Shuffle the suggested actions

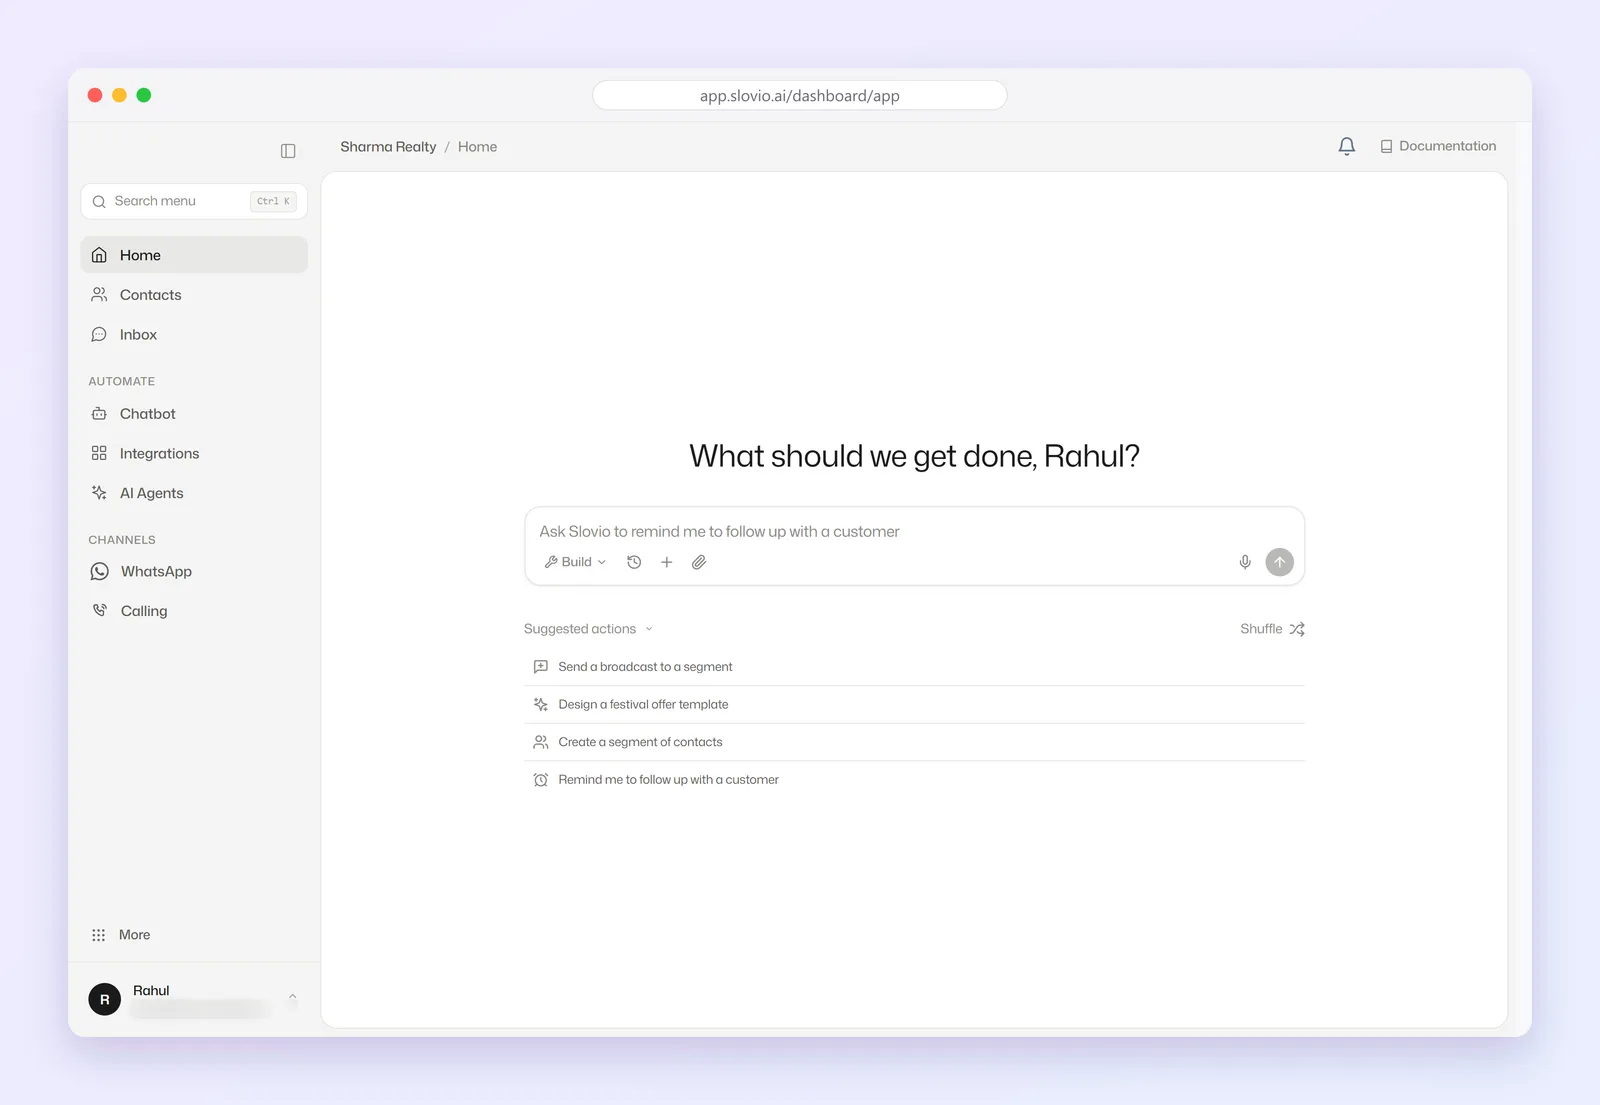1272,629
